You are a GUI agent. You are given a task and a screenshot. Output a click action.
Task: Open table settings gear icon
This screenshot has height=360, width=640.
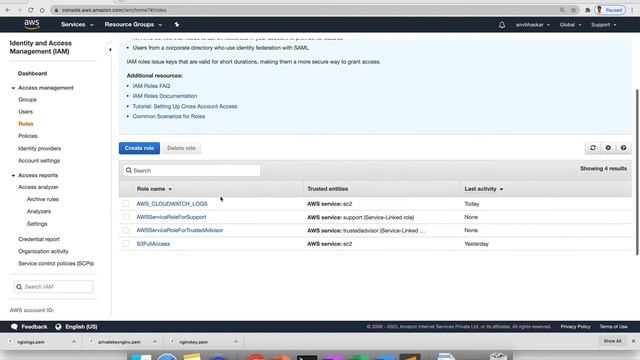pos(608,148)
